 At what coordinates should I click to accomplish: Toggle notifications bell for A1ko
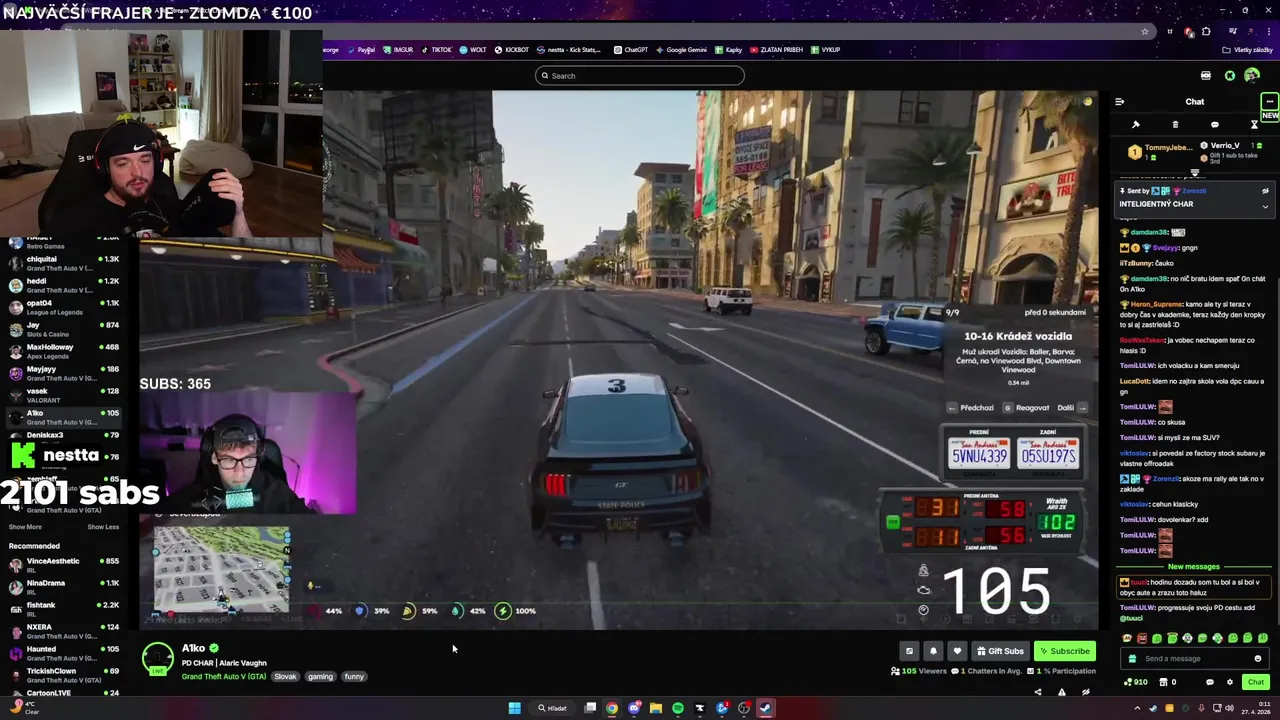[933, 651]
